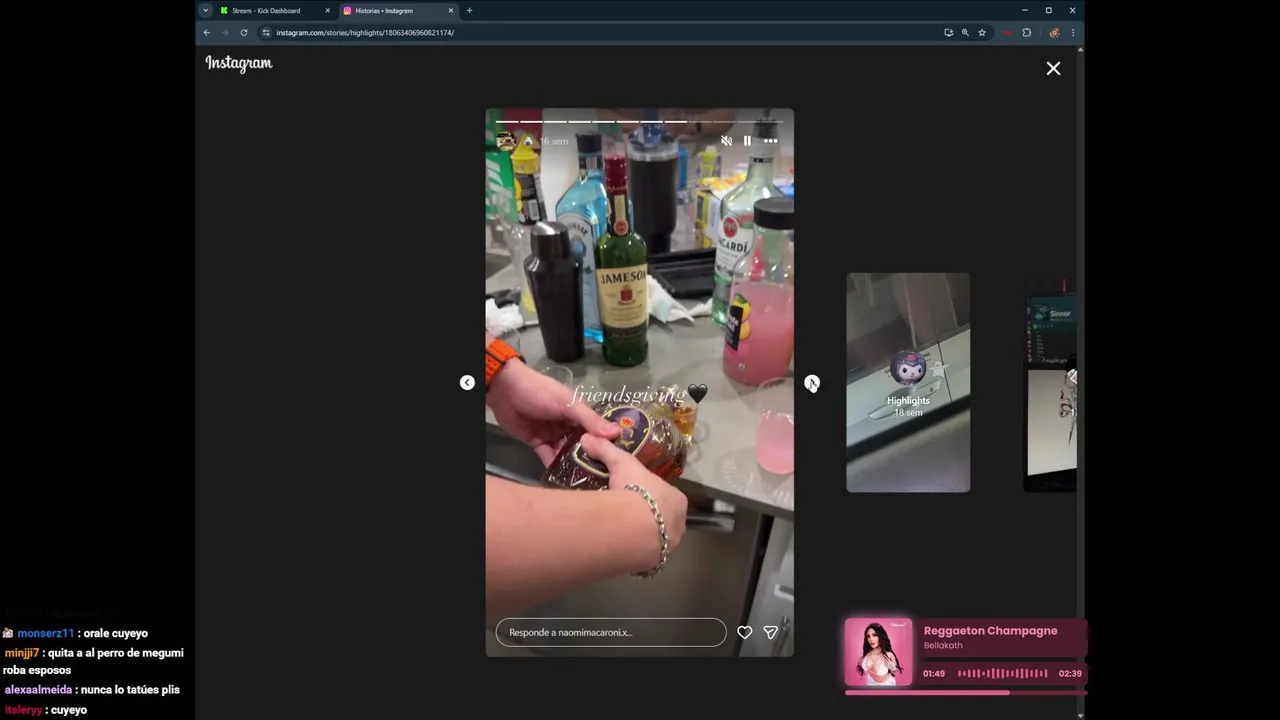Screen dimensions: 1280x720
Task: Reload the Instagram page
Action: click(x=243, y=33)
